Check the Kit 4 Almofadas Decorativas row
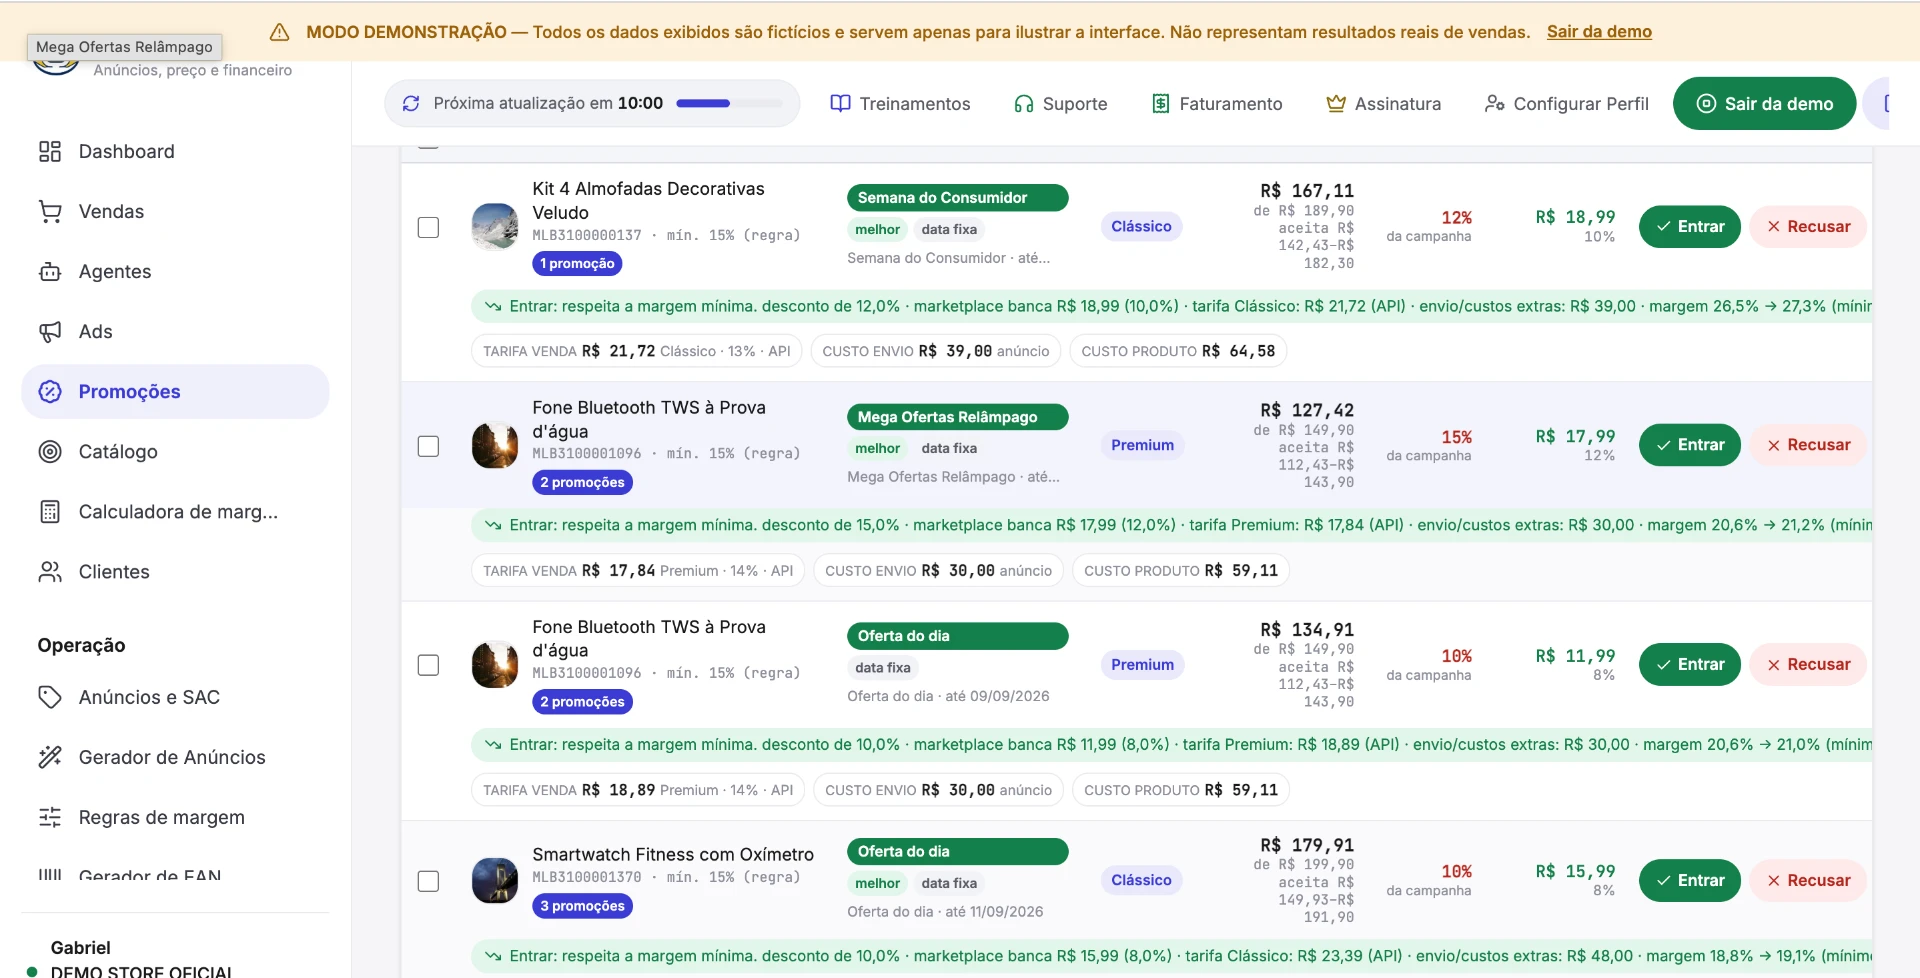Image resolution: width=1920 pixels, height=978 pixels. pos(428,227)
